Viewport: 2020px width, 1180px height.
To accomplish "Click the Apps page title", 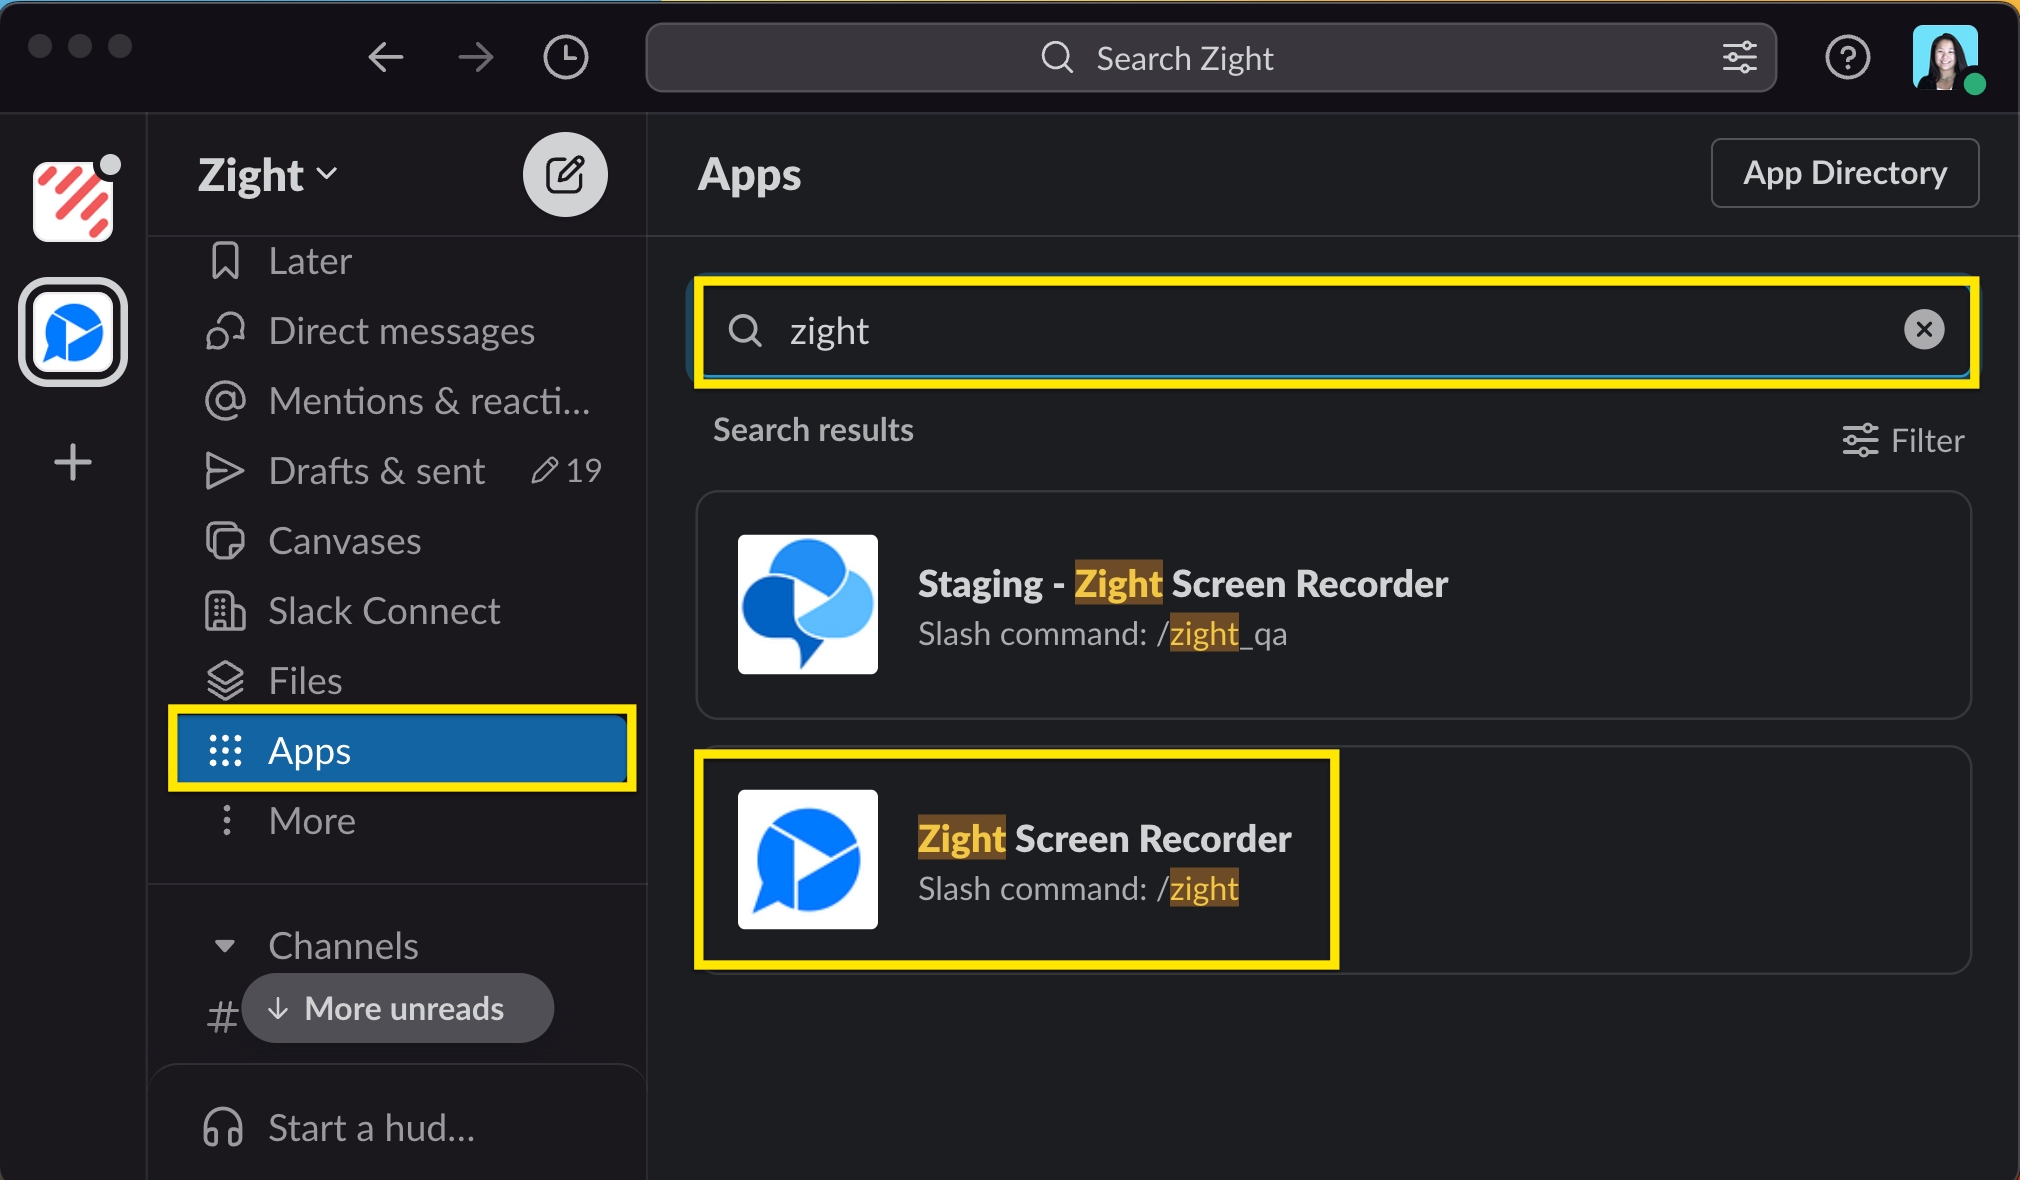I will coord(749,175).
